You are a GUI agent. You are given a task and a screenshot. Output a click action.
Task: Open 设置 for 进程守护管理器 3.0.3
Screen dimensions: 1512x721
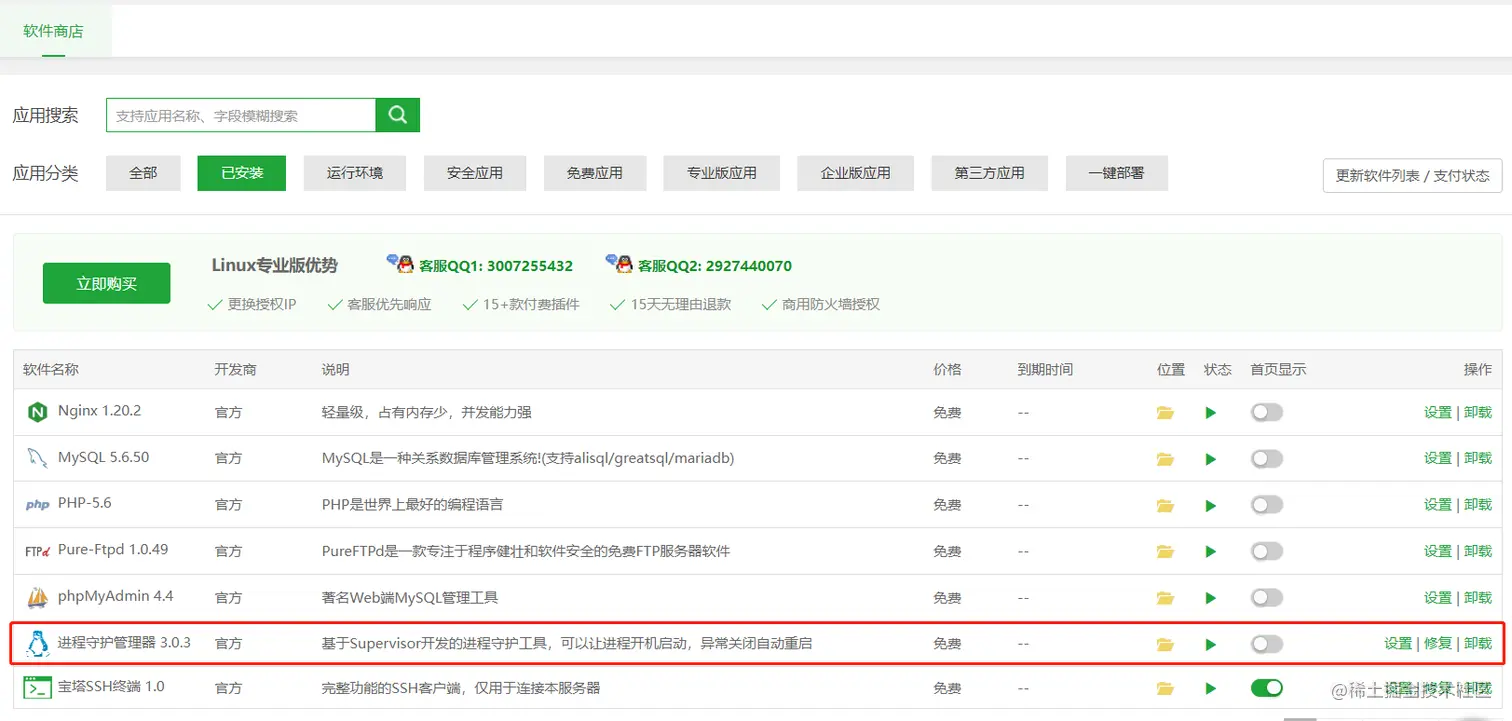pos(1398,644)
